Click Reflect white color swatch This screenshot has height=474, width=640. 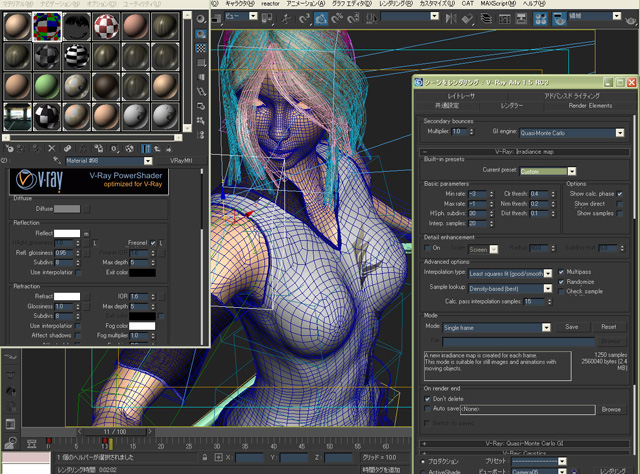(67, 234)
